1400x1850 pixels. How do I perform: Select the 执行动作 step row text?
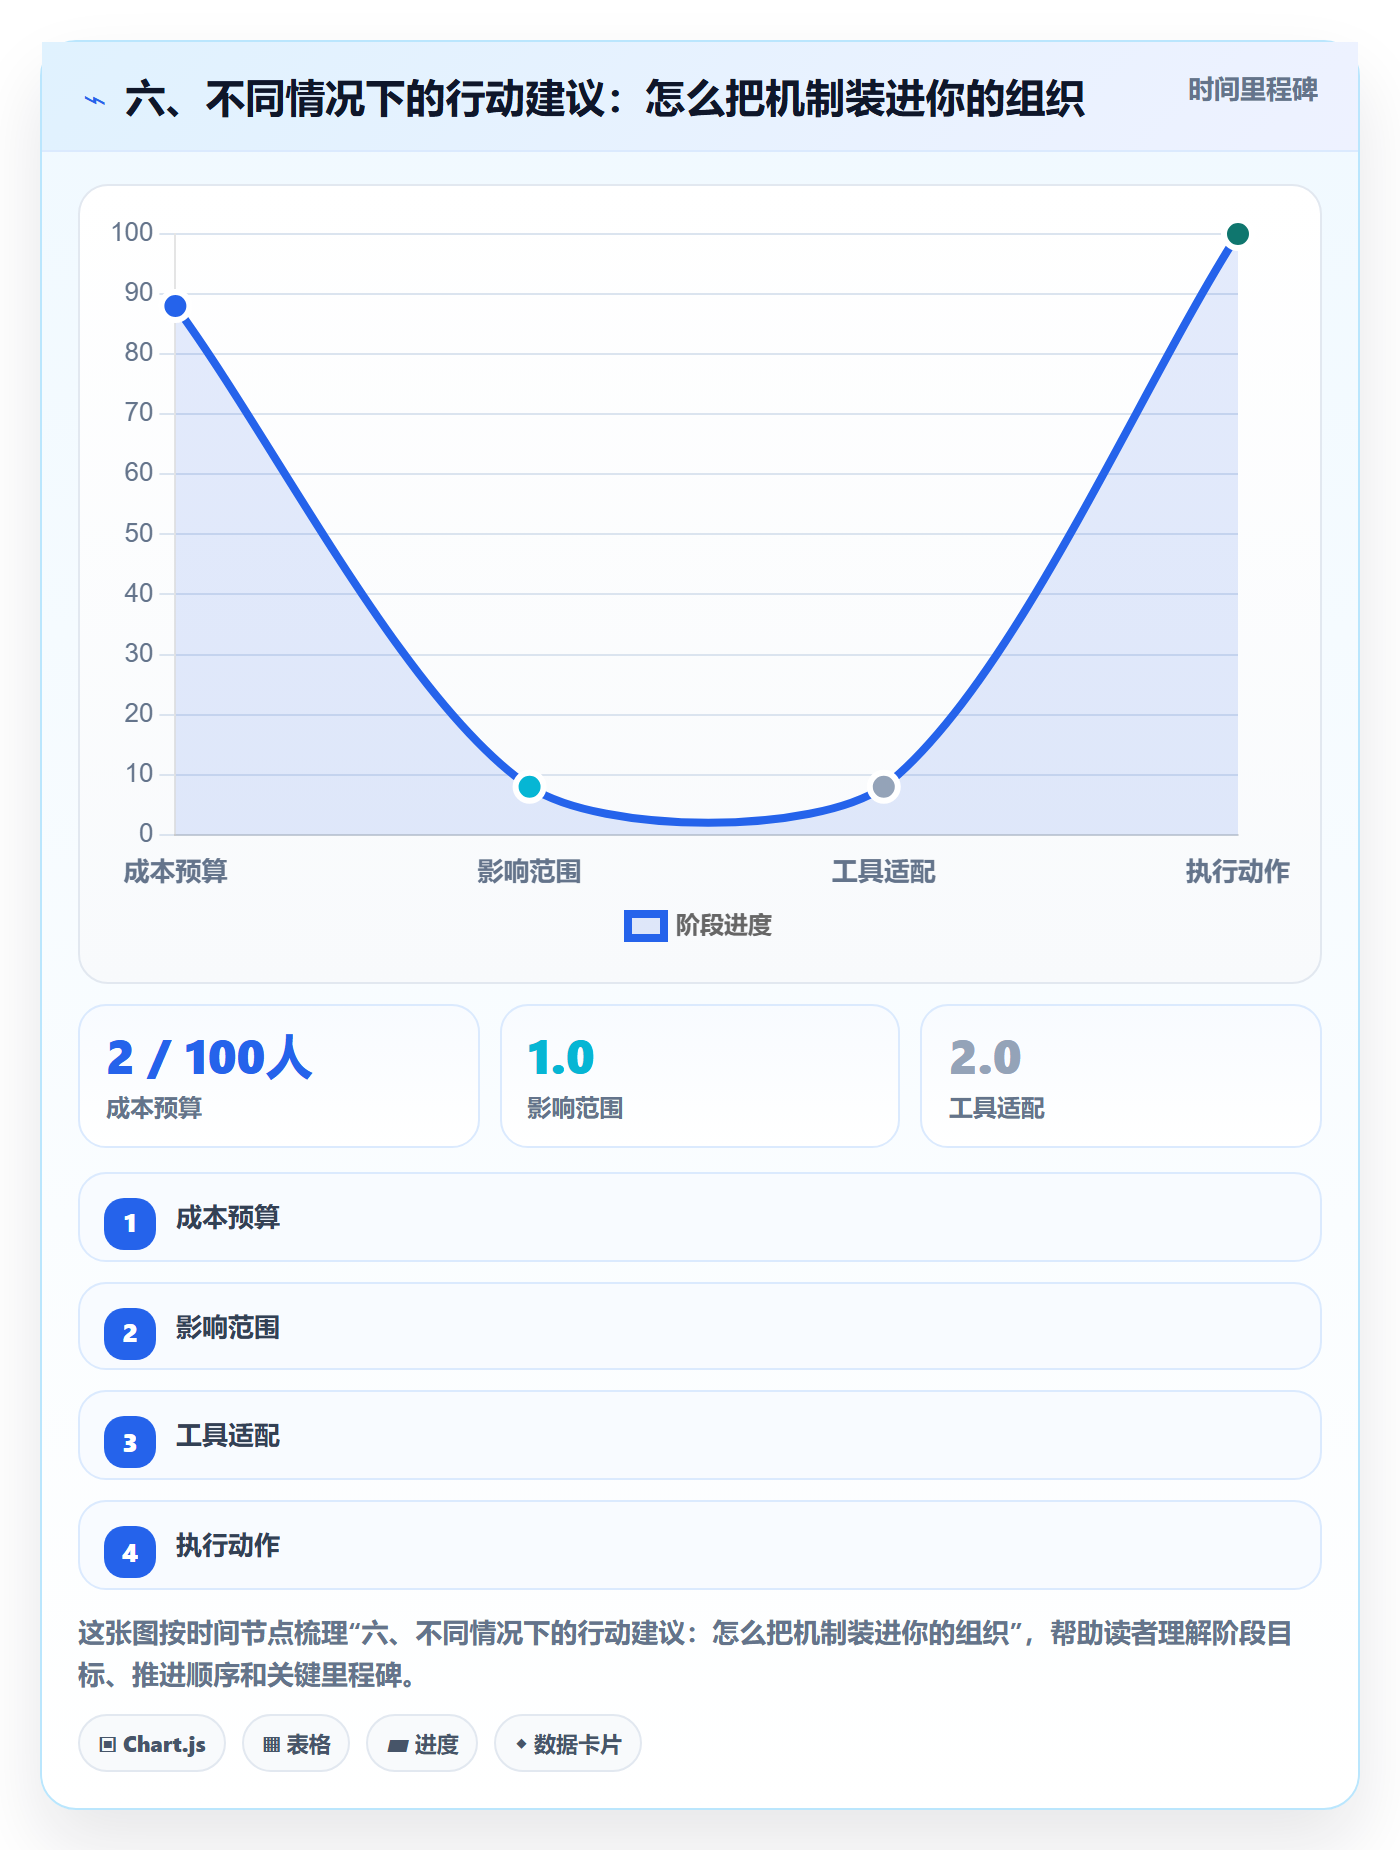(x=228, y=1546)
